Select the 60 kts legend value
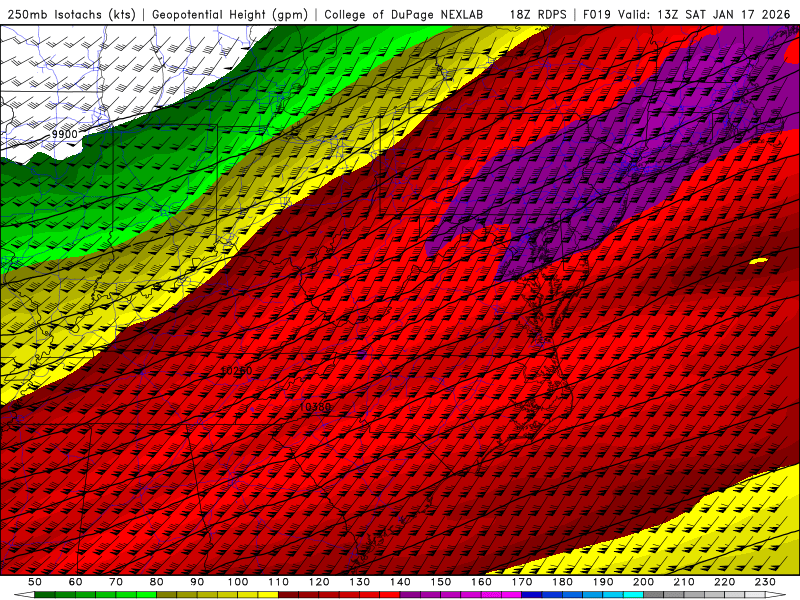 (x=76, y=582)
